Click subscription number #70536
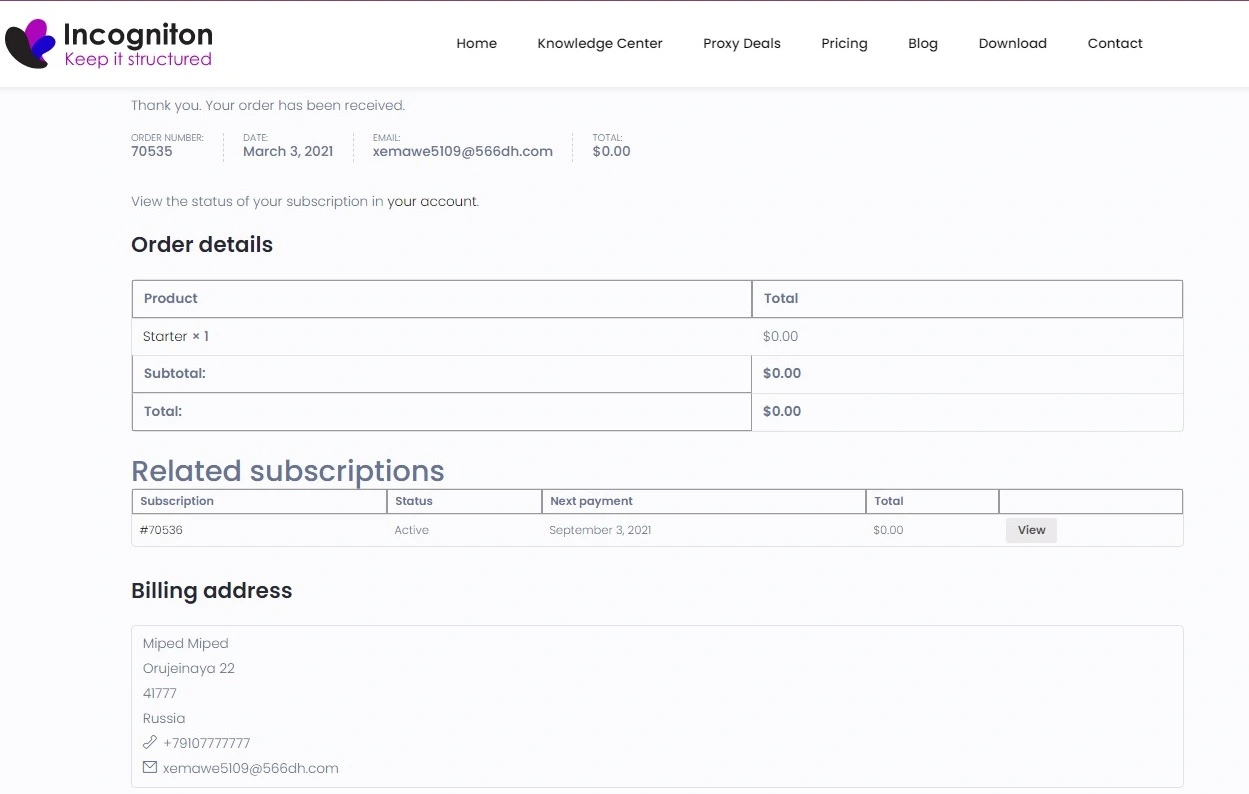 point(161,530)
